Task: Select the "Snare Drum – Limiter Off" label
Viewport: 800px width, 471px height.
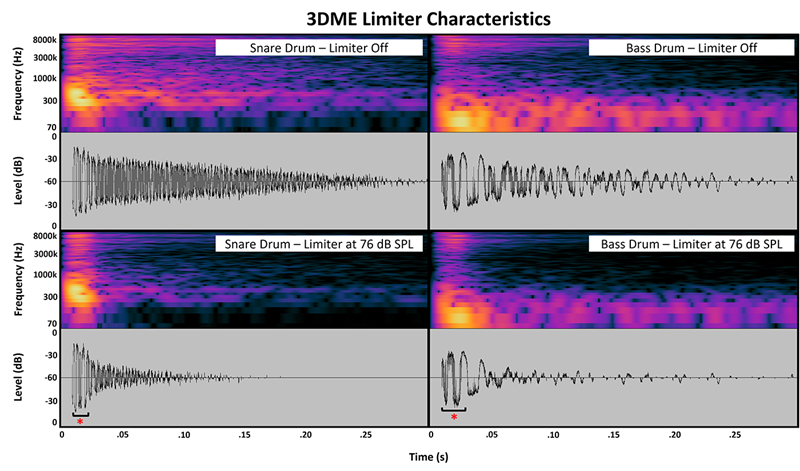Action: click(x=319, y=48)
